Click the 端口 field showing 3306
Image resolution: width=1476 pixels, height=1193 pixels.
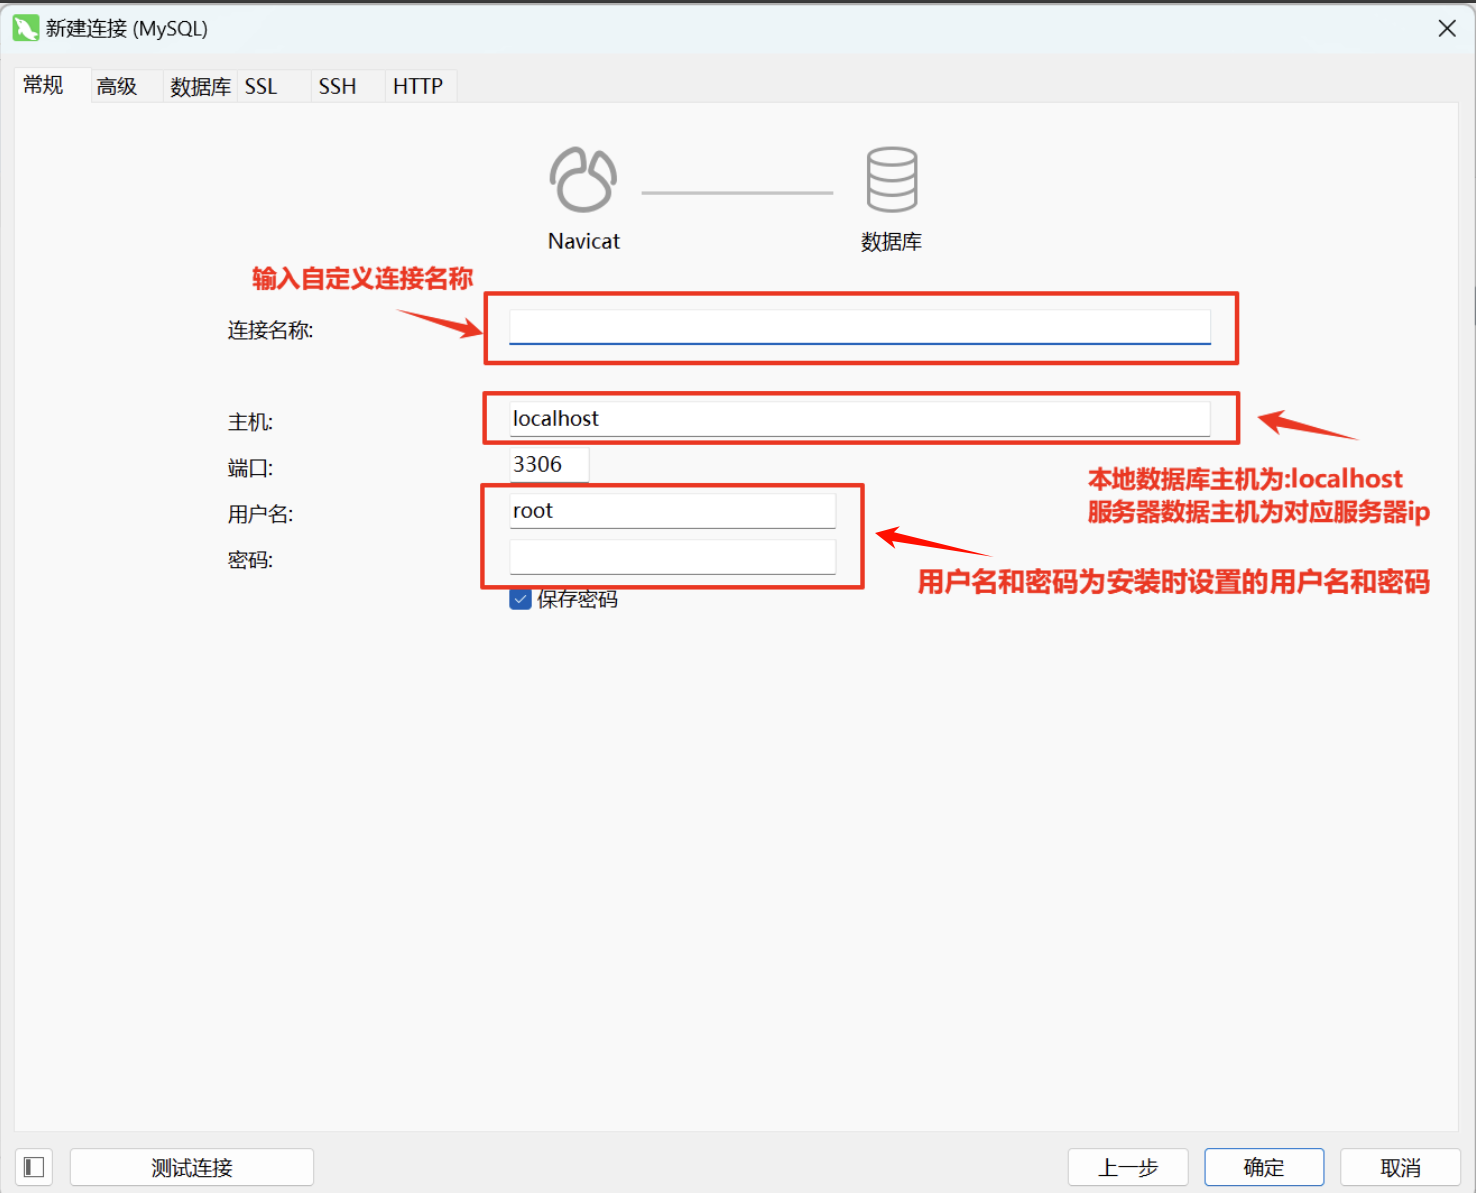[x=549, y=464]
